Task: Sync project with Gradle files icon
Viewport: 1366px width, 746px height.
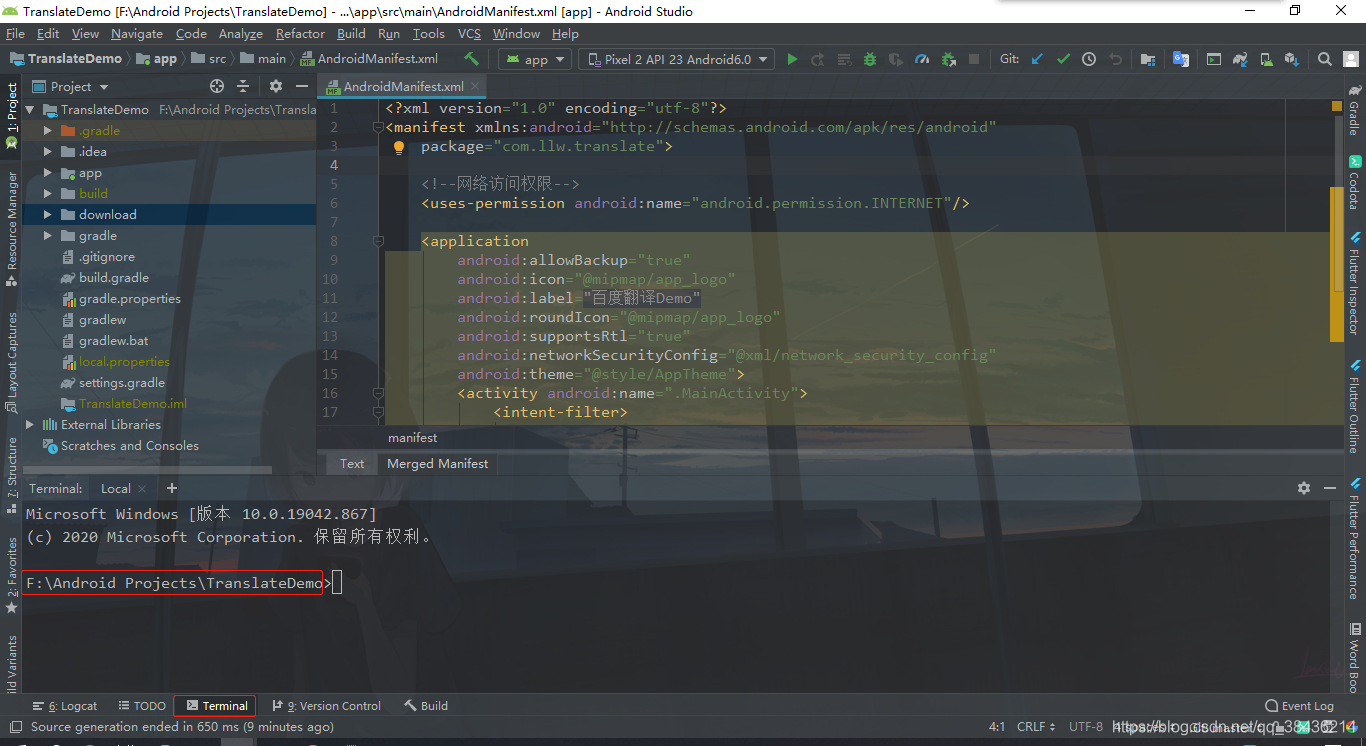Action: 1240,59
